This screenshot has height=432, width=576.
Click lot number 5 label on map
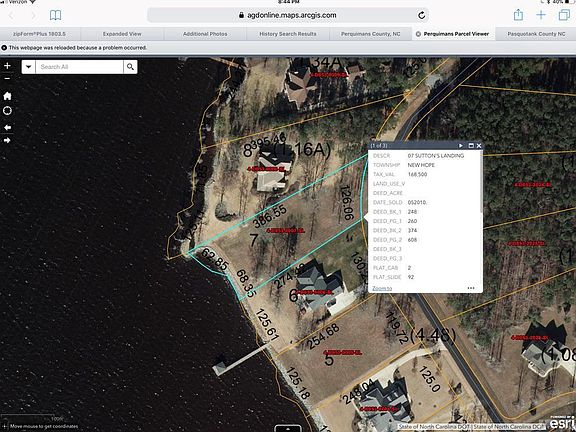pos(329,360)
